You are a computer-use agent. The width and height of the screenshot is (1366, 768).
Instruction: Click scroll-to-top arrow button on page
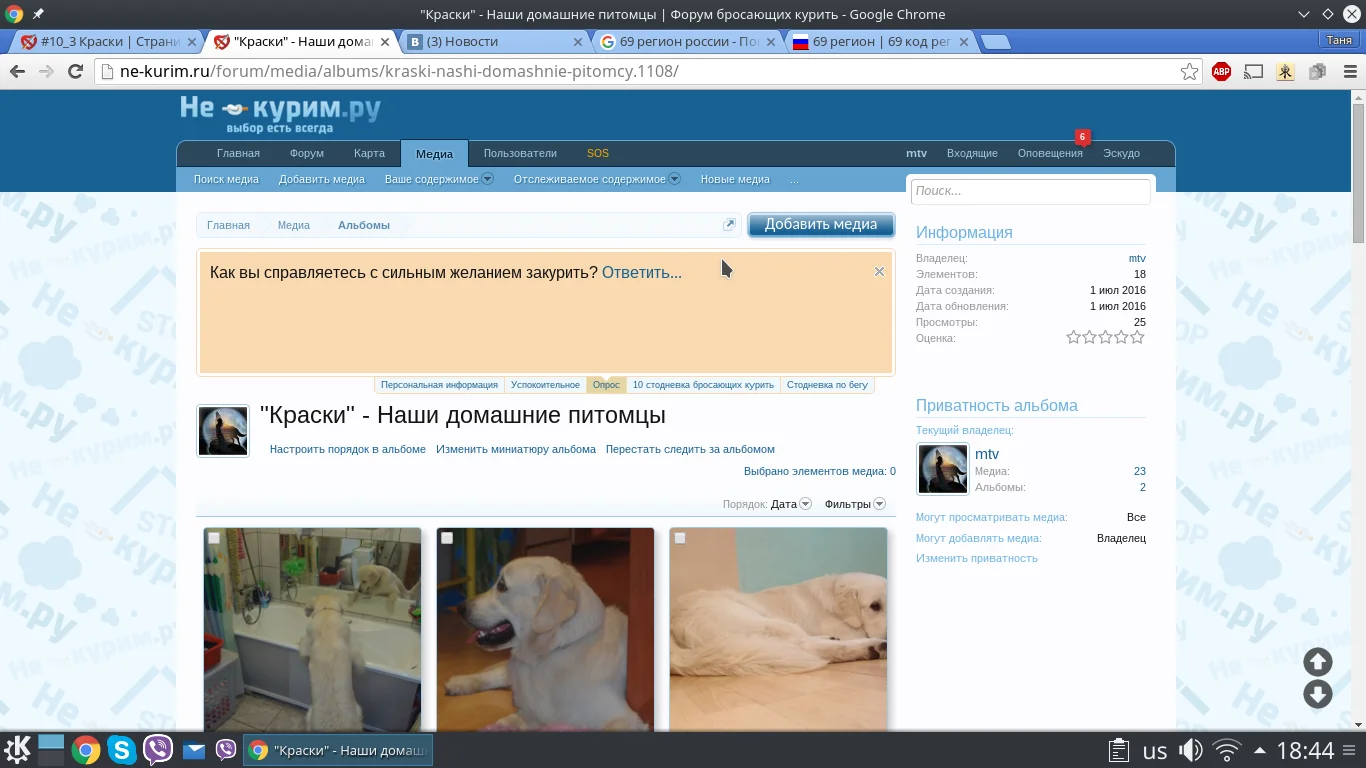coord(1317,661)
